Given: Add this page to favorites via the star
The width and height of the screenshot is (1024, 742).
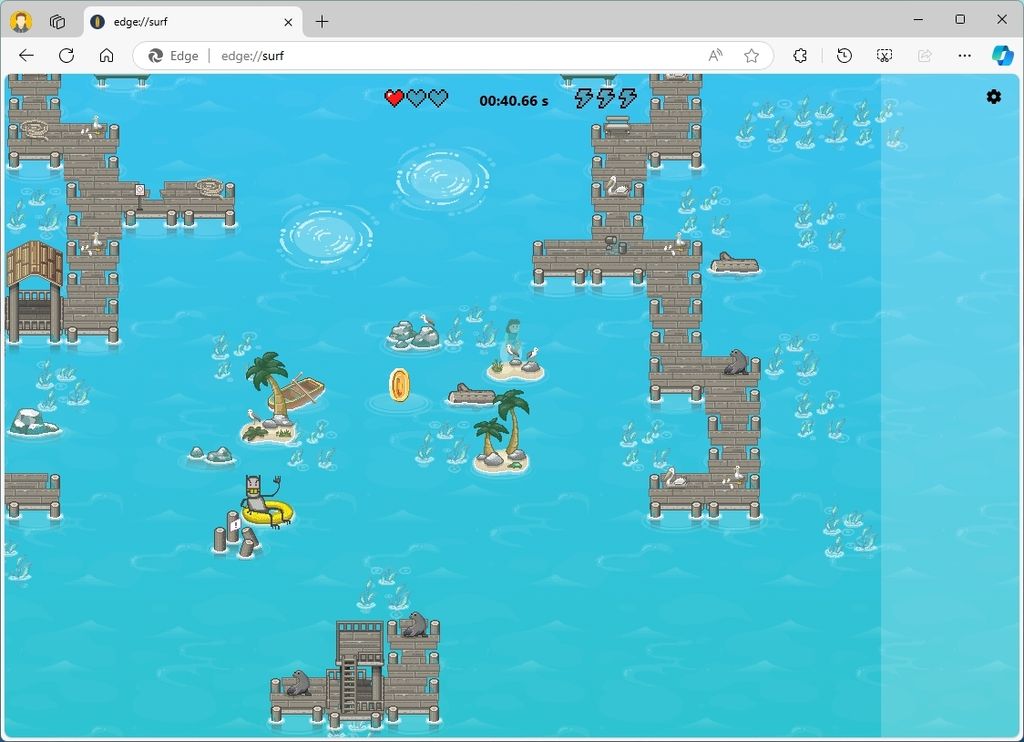Looking at the screenshot, I should click(x=750, y=56).
